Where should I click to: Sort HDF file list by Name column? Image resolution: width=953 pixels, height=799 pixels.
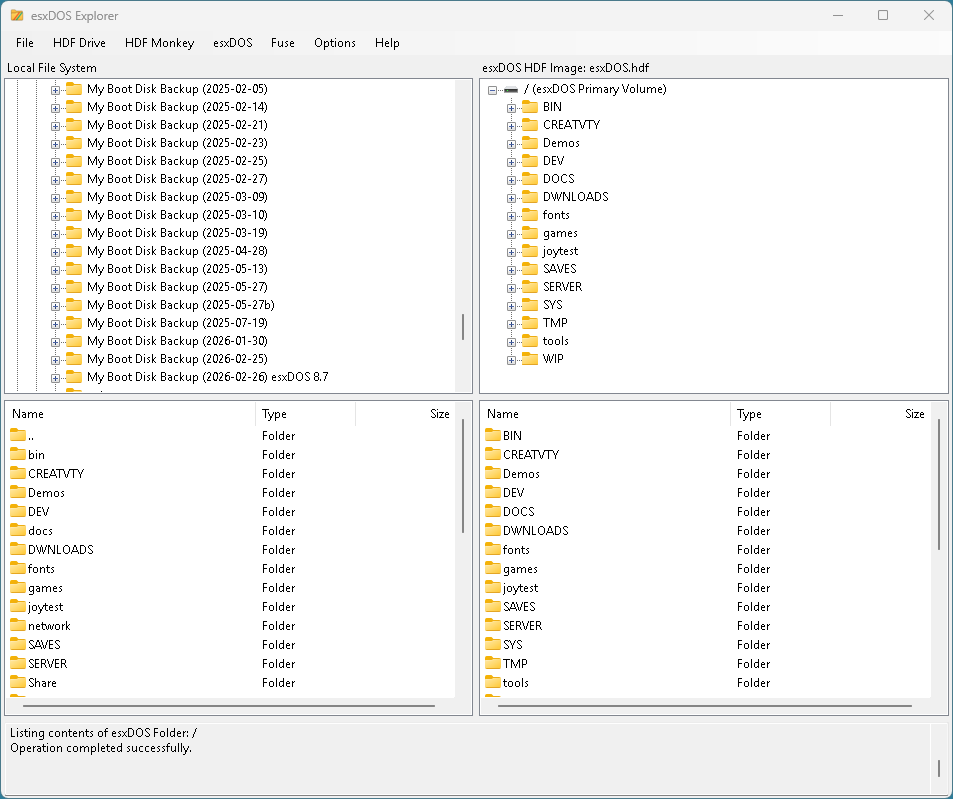coord(605,414)
